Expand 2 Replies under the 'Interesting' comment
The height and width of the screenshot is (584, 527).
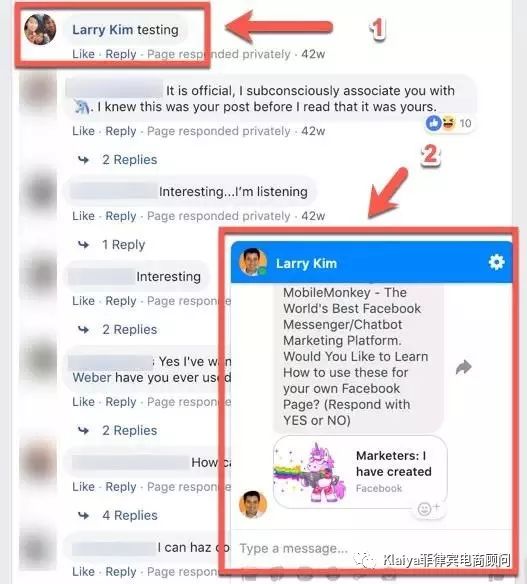pyautogui.click(x=130, y=330)
